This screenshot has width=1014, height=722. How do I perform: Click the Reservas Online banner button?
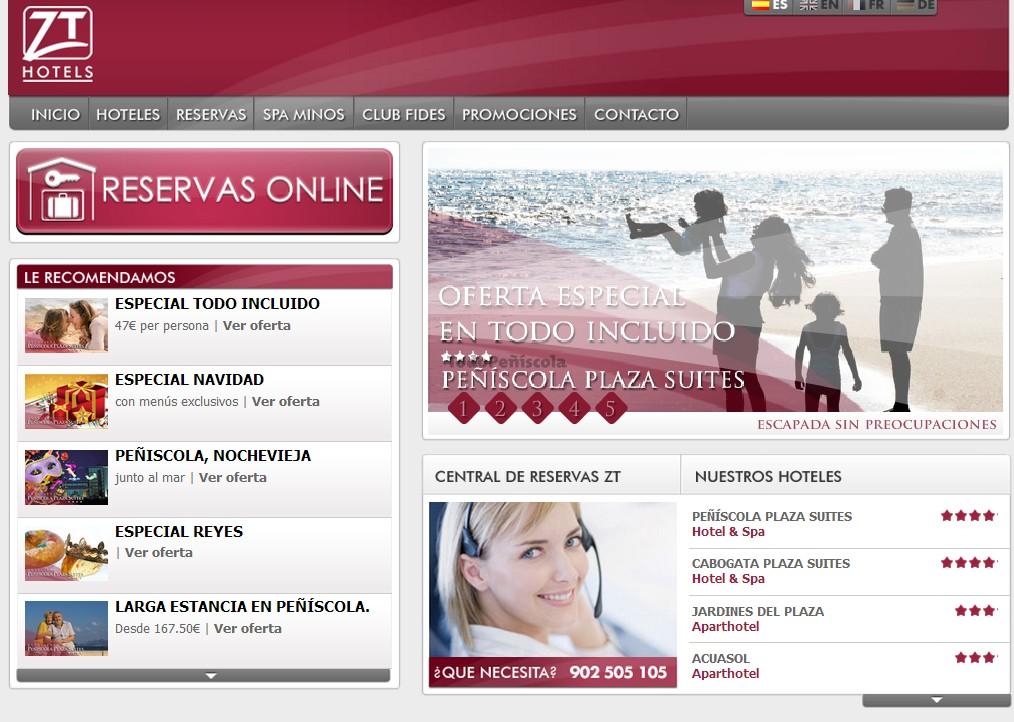(204, 191)
